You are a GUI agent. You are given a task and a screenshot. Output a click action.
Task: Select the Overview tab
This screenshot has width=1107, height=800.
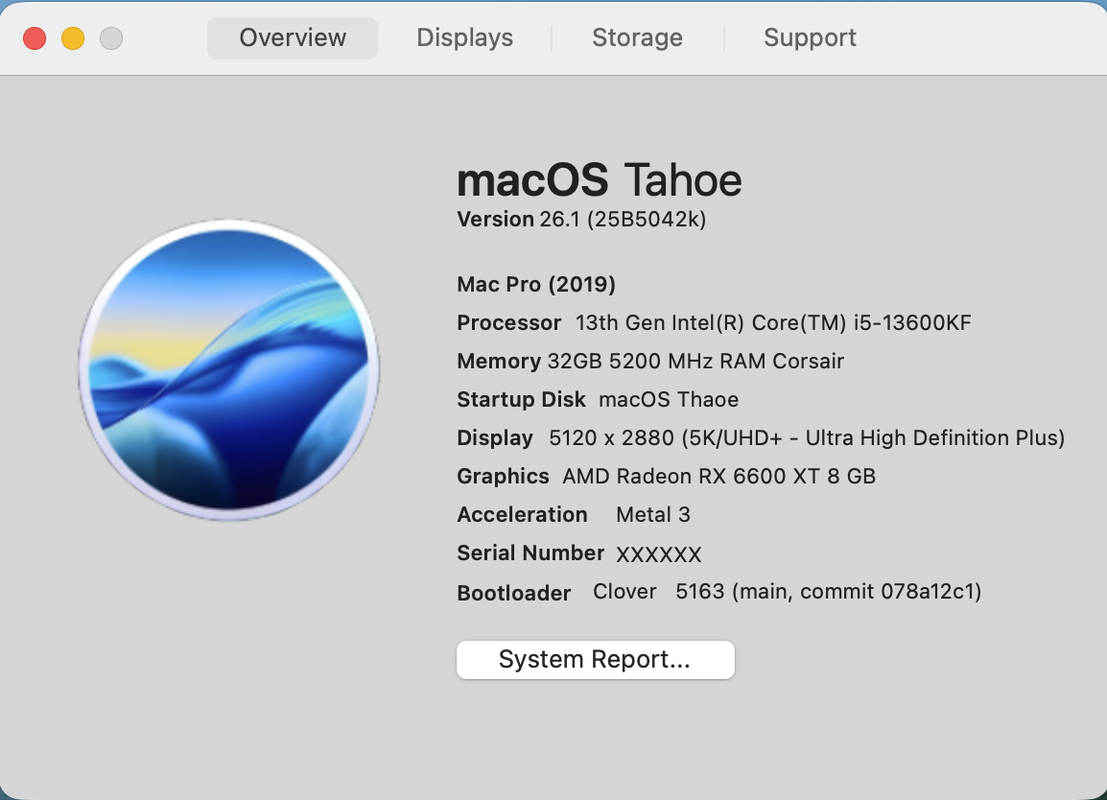(x=292, y=38)
